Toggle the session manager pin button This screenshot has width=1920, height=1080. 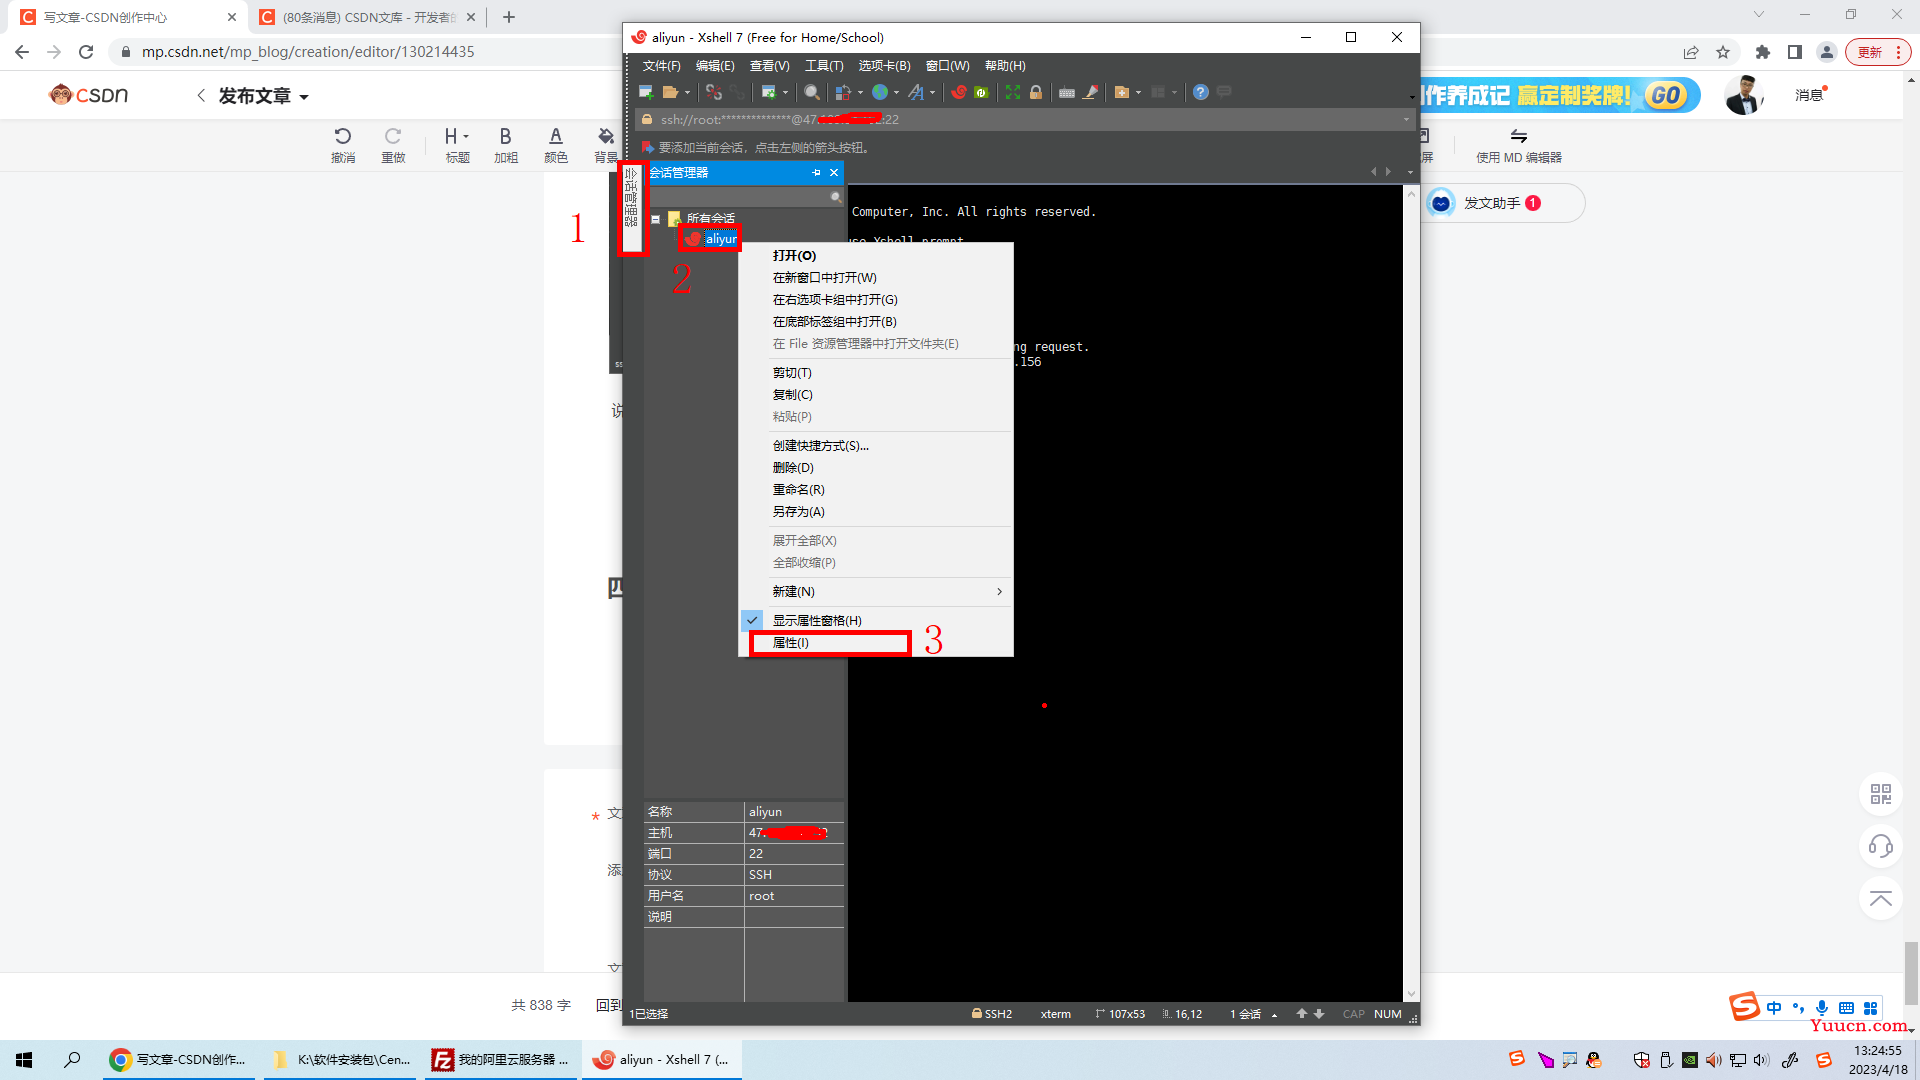coord(816,173)
